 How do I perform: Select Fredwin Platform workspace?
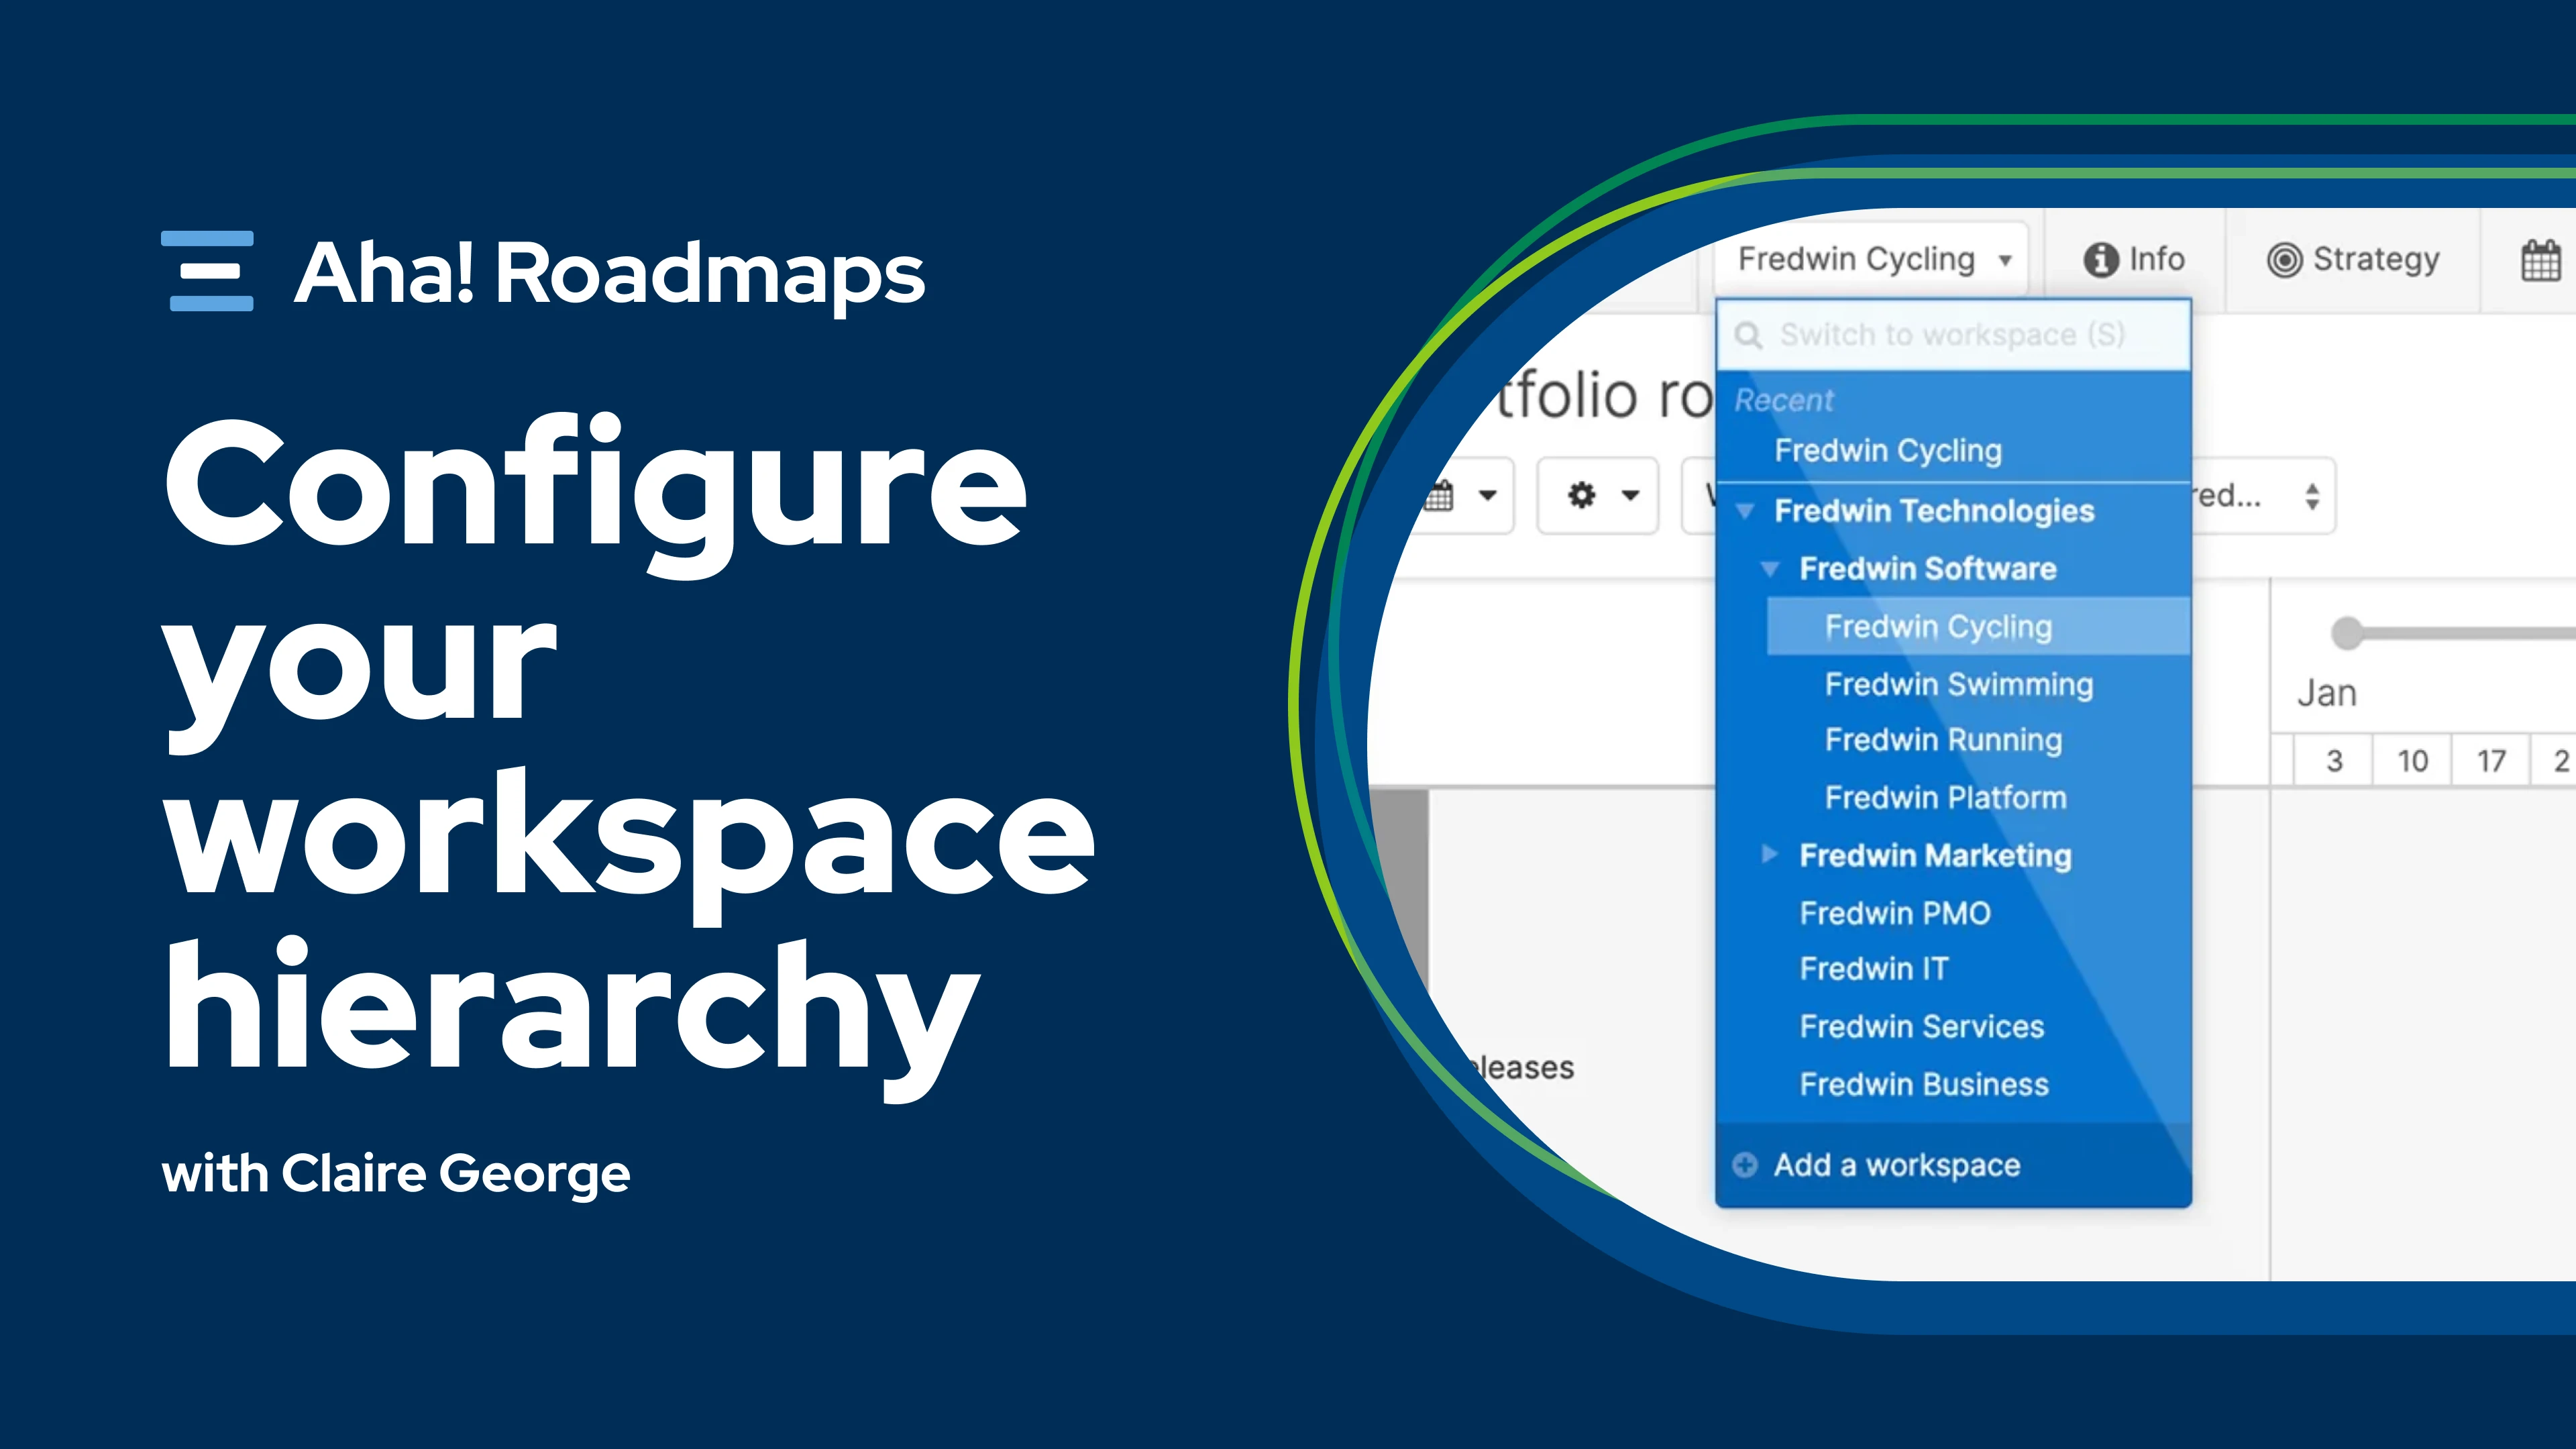(x=1945, y=797)
